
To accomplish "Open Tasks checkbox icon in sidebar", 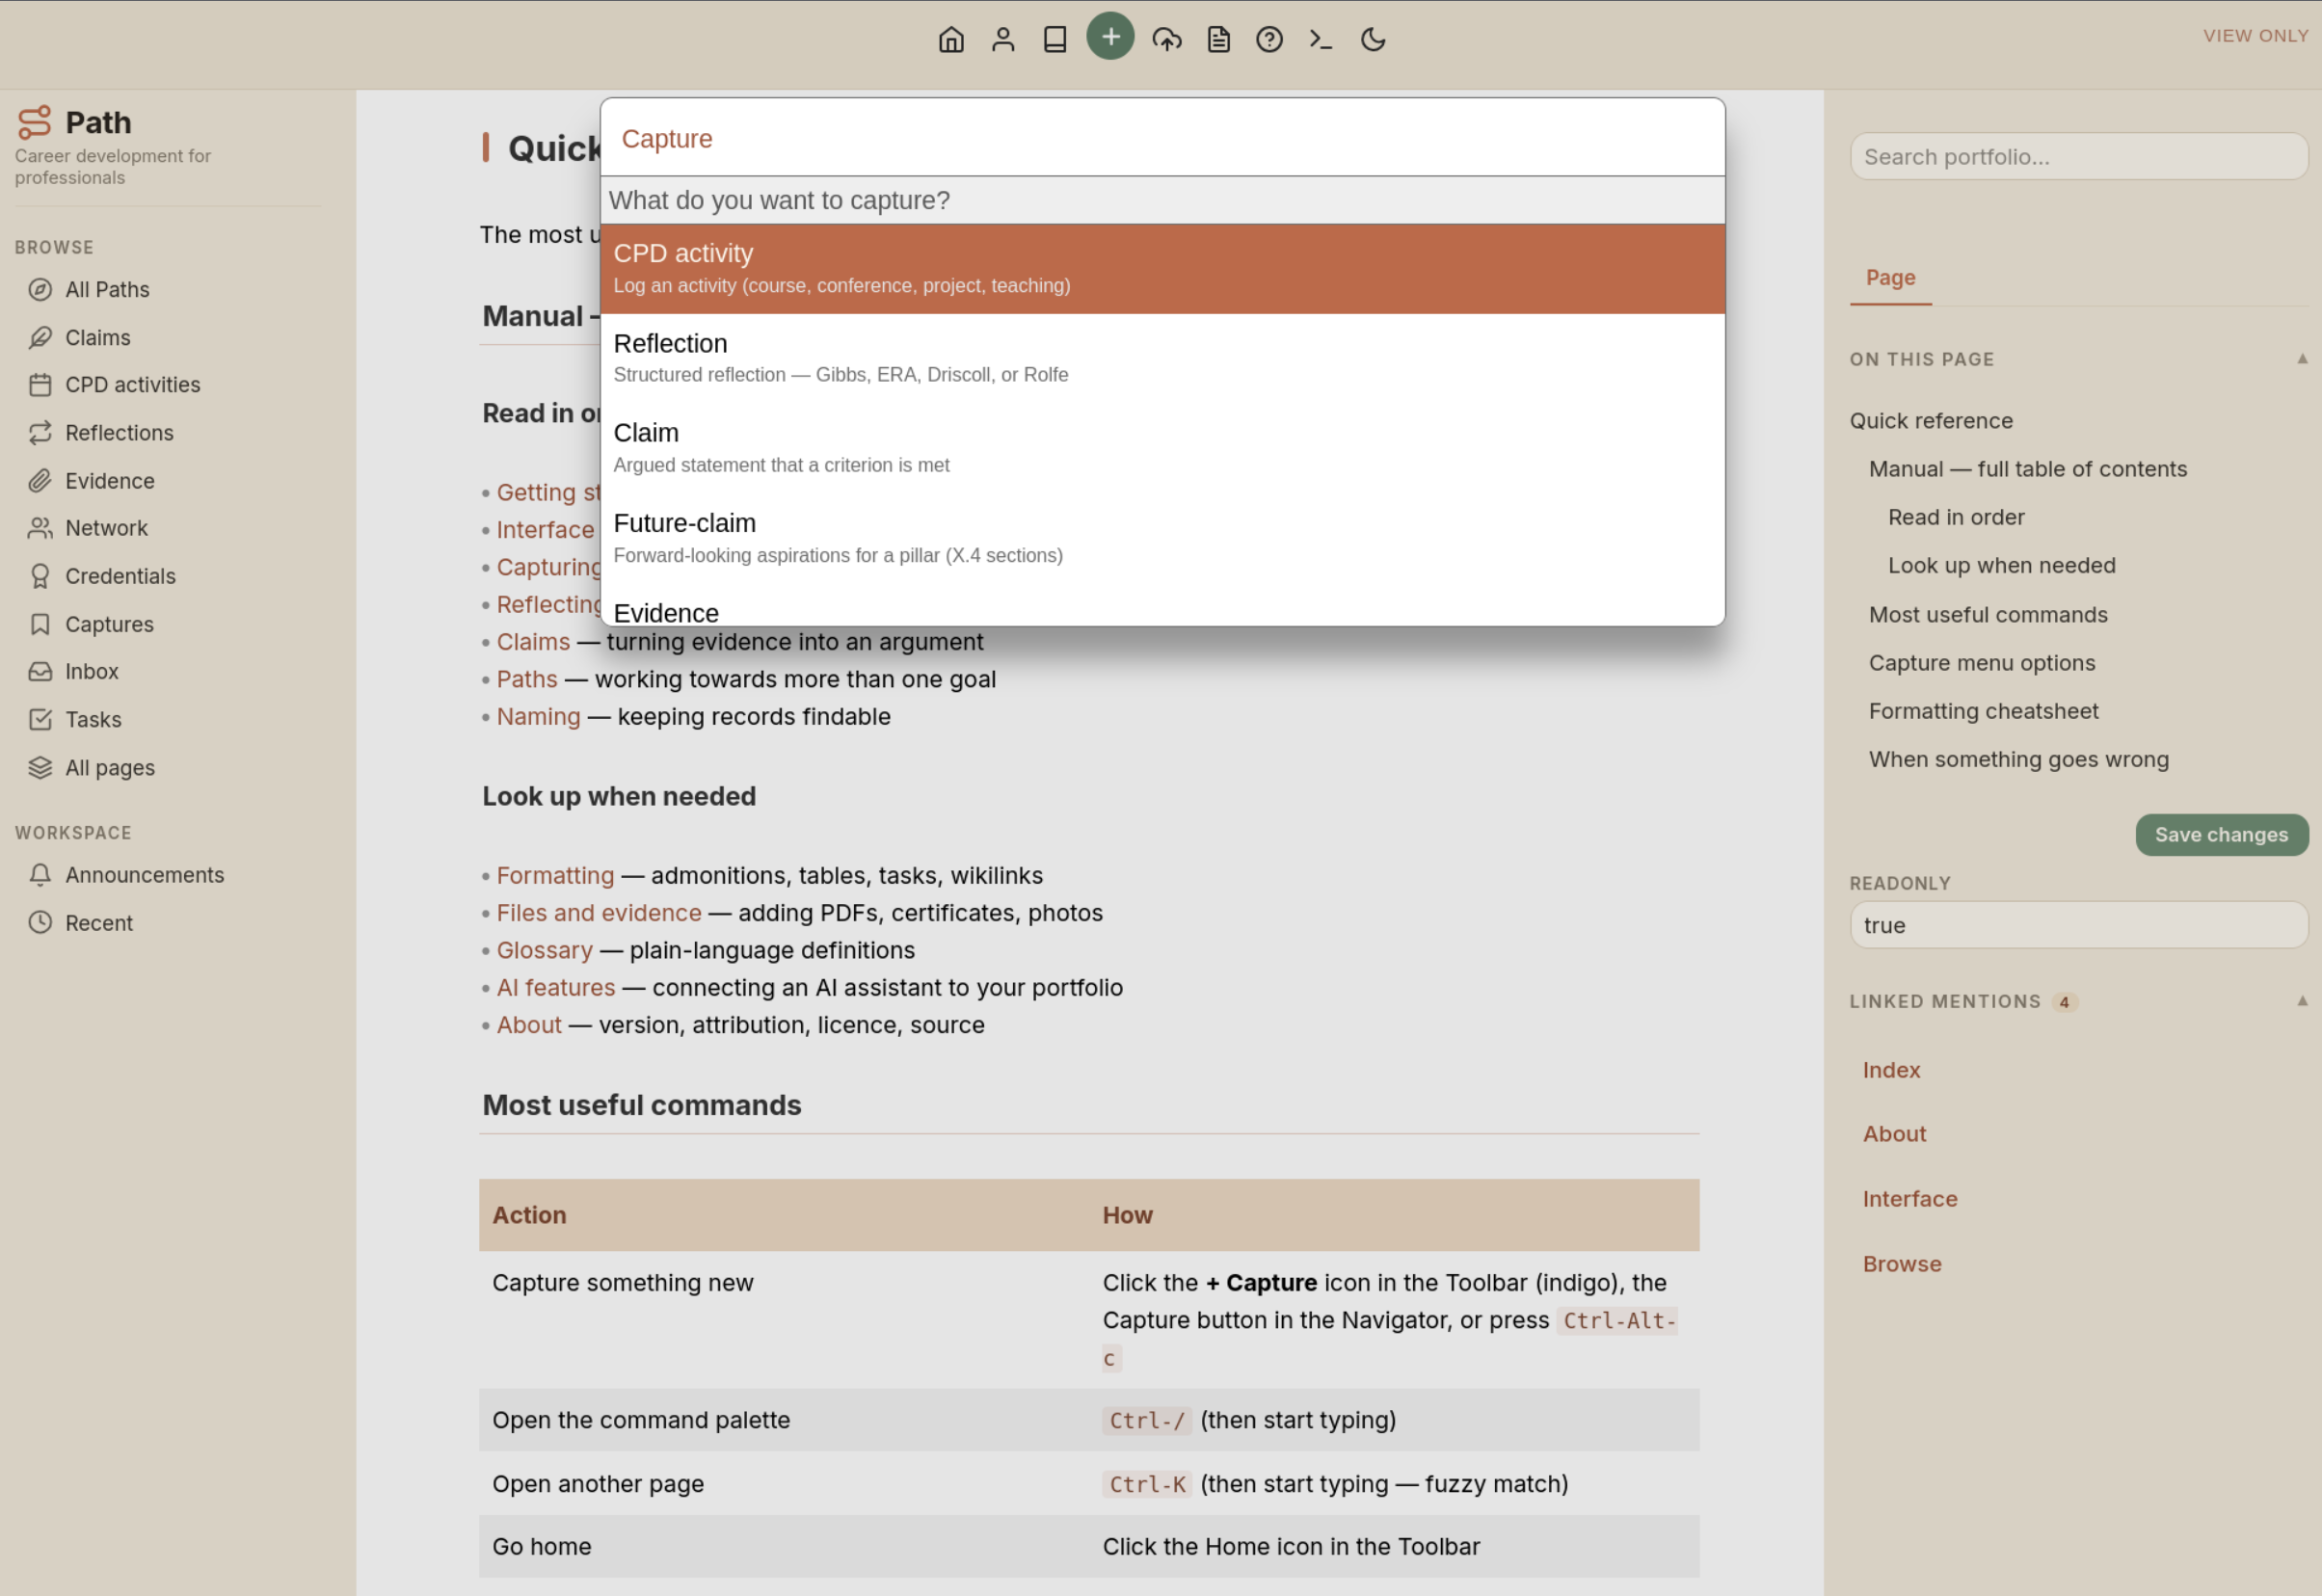I will pyautogui.click(x=40, y=719).
